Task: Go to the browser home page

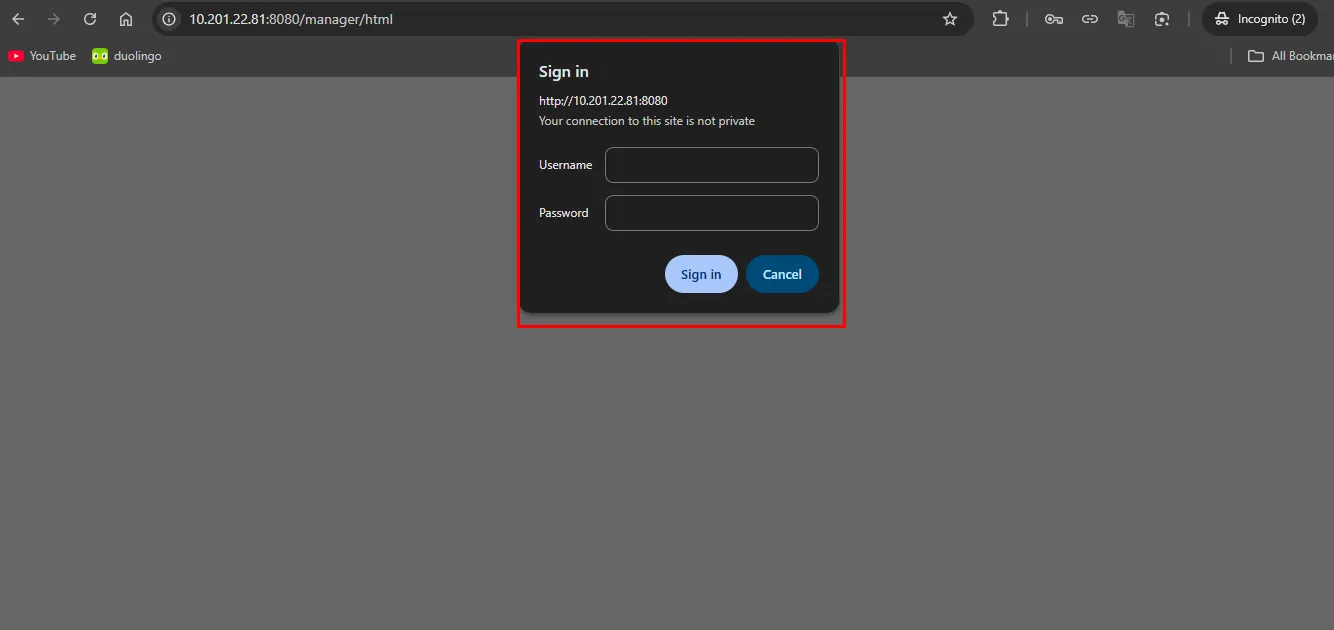Action: 126,19
